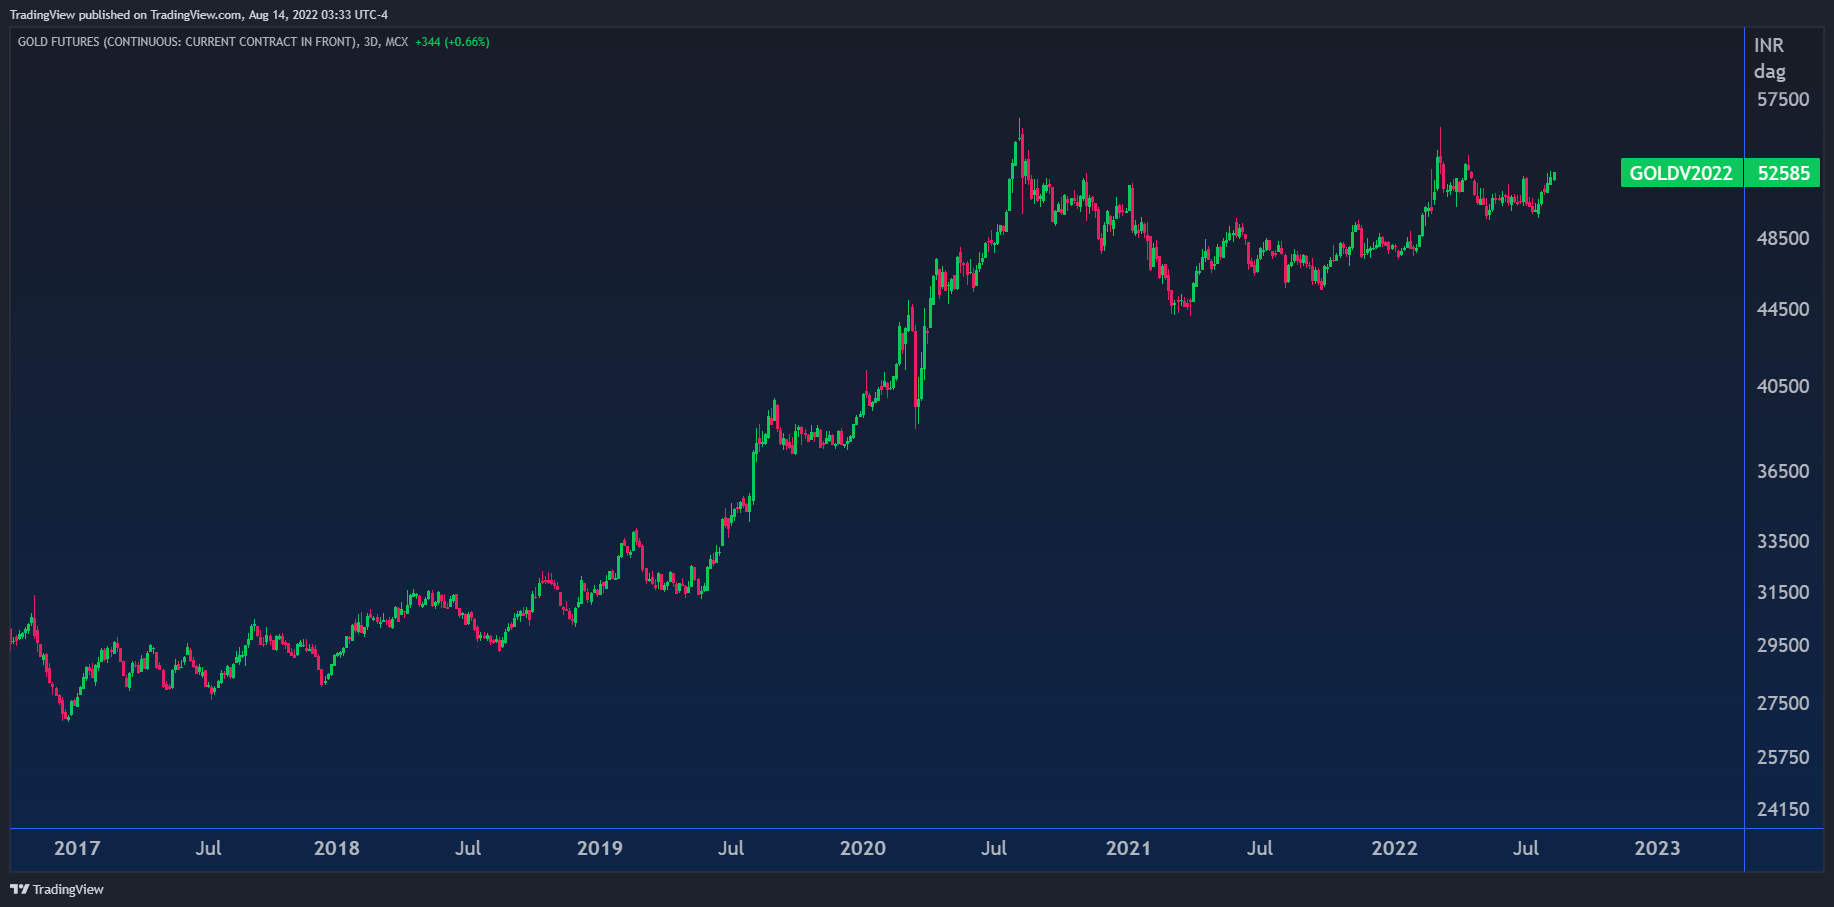Image resolution: width=1834 pixels, height=907 pixels.
Task: Click the 2018 time axis label
Action: click(337, 848)
